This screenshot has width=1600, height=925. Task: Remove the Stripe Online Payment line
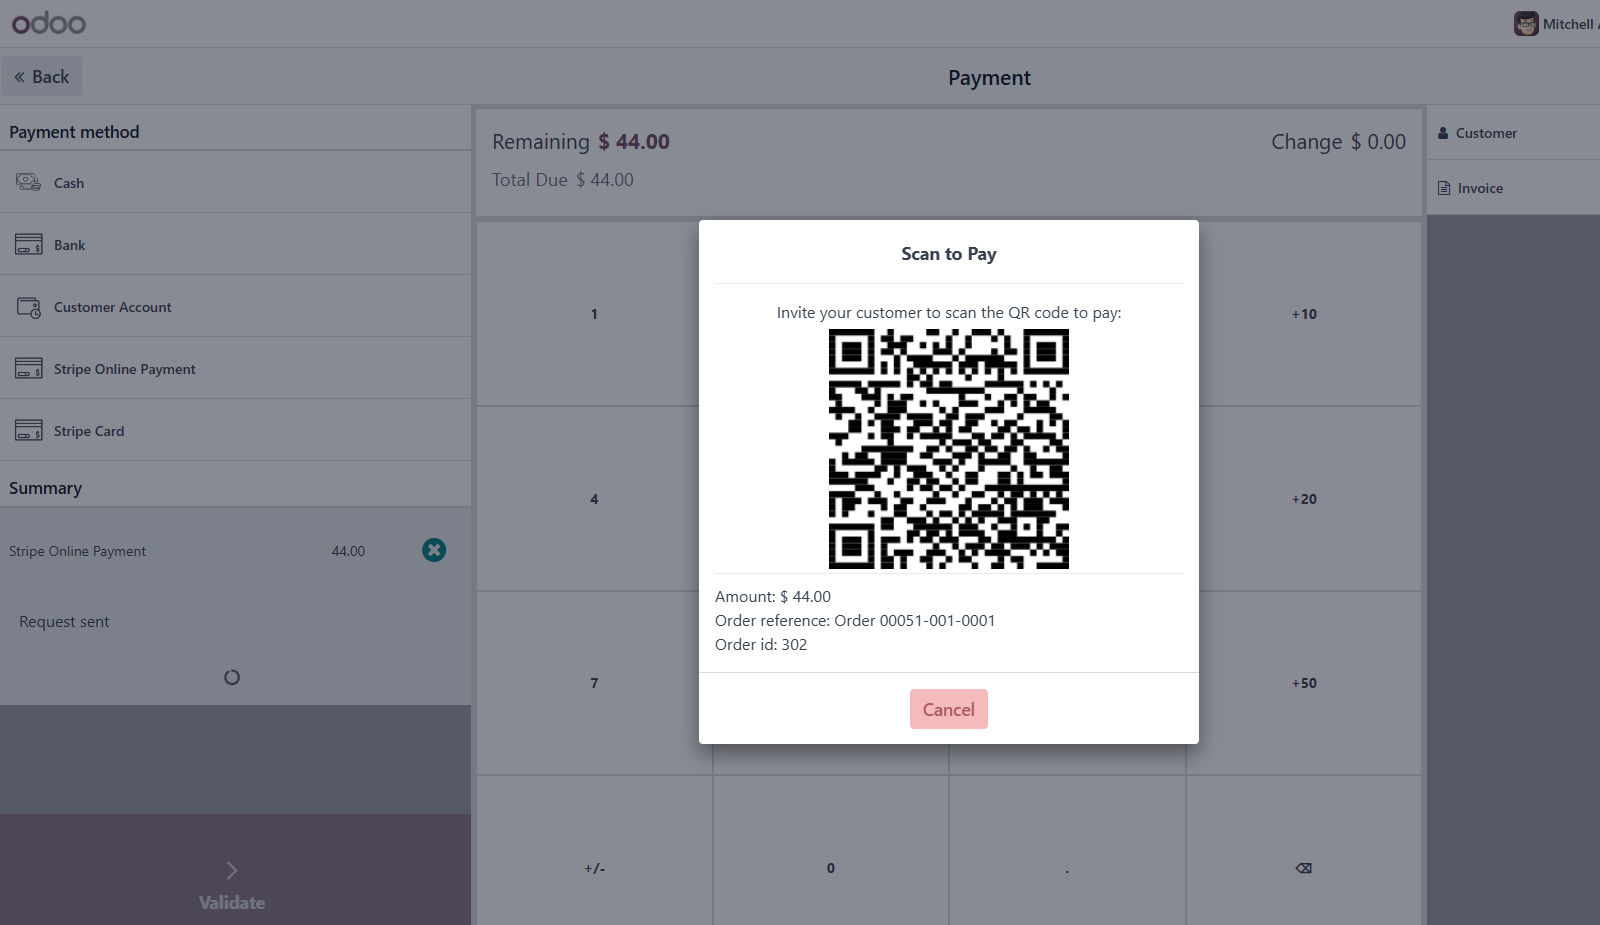tap(434, 550)
